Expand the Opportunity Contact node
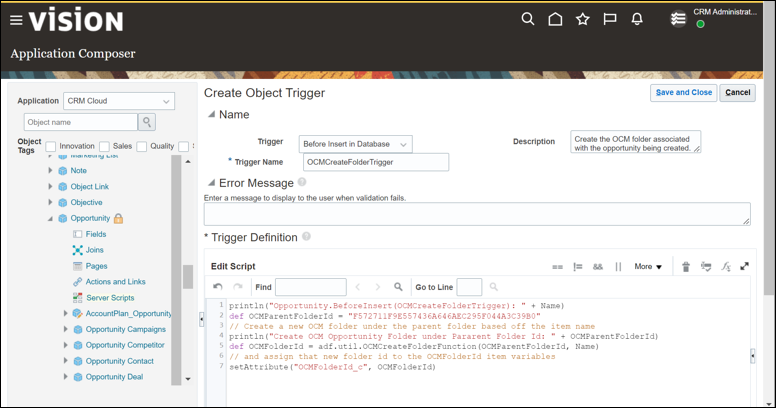The image size is (776, 408). (x=65, y=360)
